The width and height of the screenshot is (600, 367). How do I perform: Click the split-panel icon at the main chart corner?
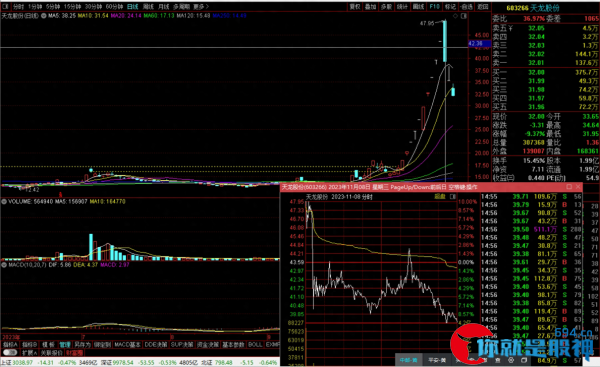[464, 16]
